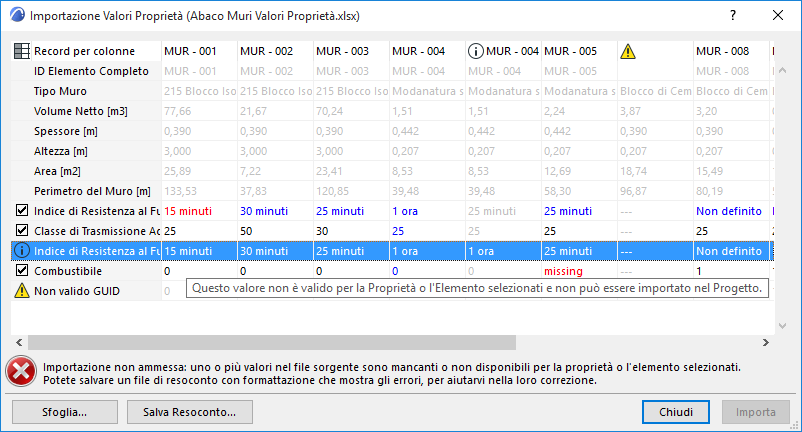Click the blue '1 ora' value in the MUR - 004 column
The height and width of the screenshot is (432, 802).
[x=405, y=211]
